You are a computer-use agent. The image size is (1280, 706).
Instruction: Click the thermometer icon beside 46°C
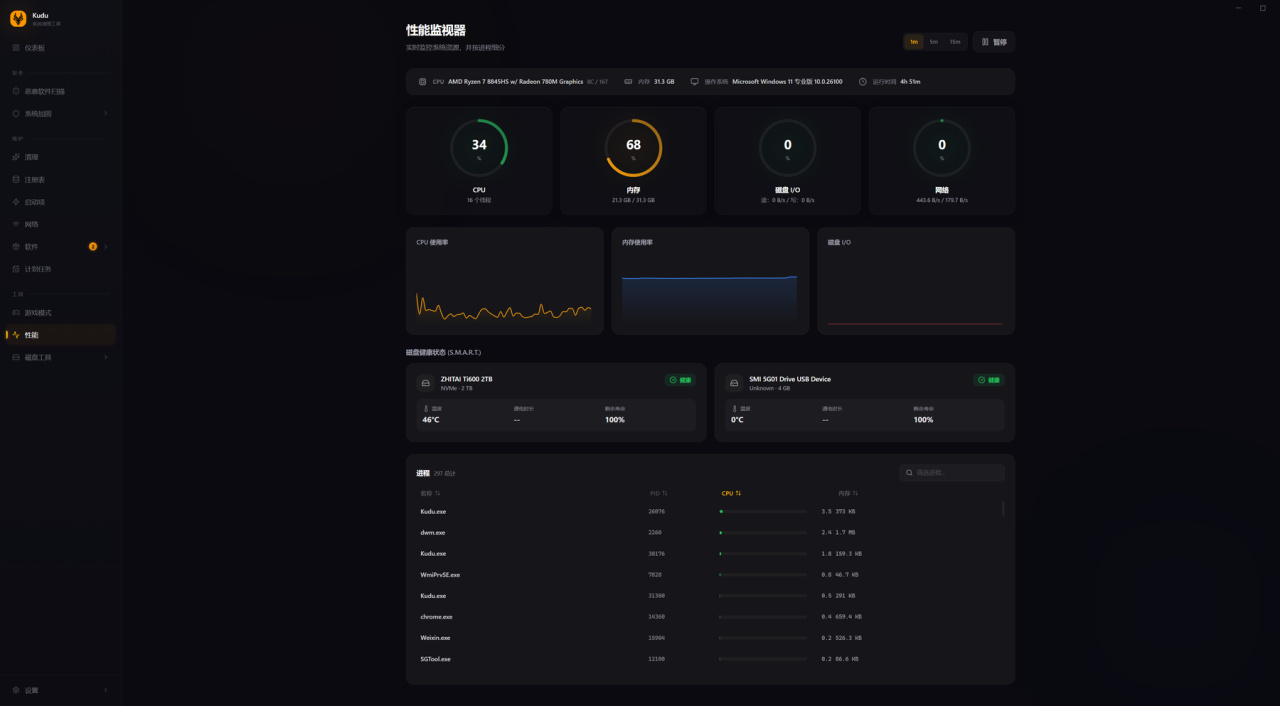coord(425,408)
